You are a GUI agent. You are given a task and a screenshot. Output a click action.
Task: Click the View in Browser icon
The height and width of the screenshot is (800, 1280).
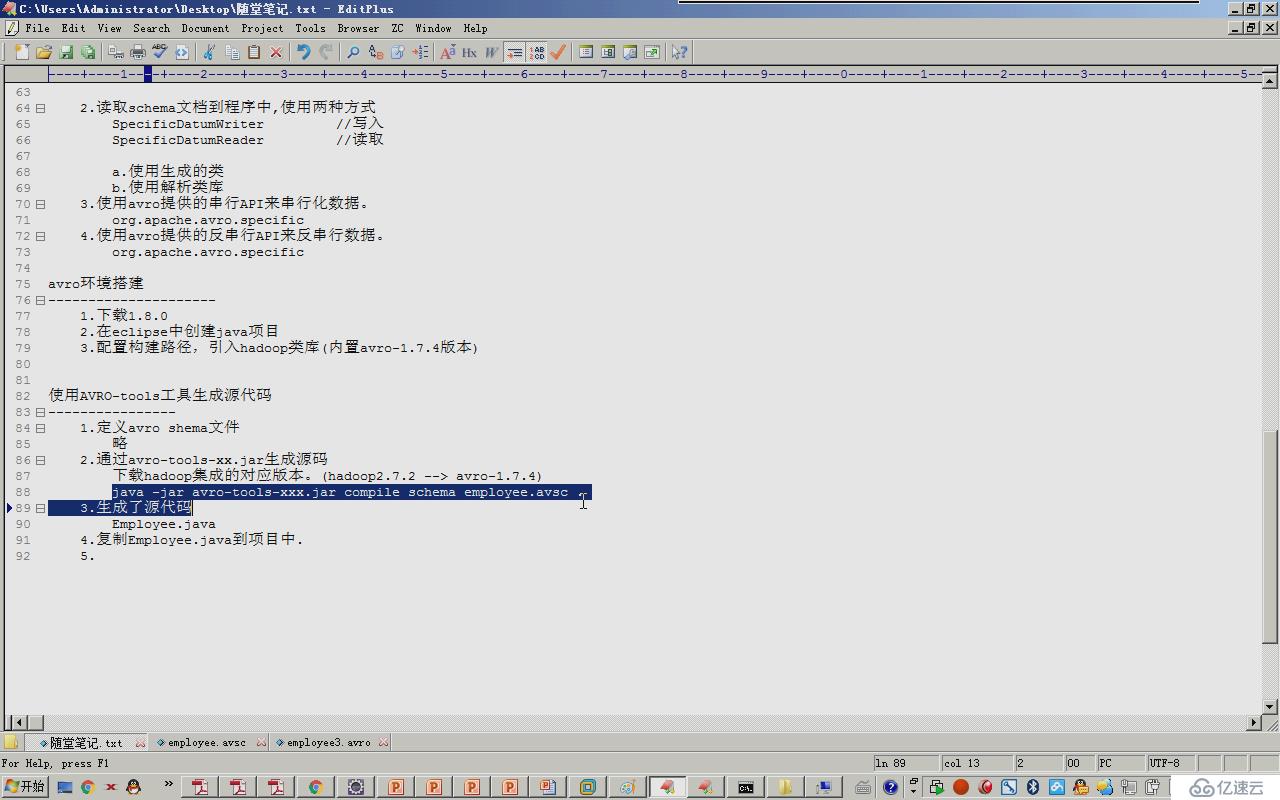pos(182,52)
